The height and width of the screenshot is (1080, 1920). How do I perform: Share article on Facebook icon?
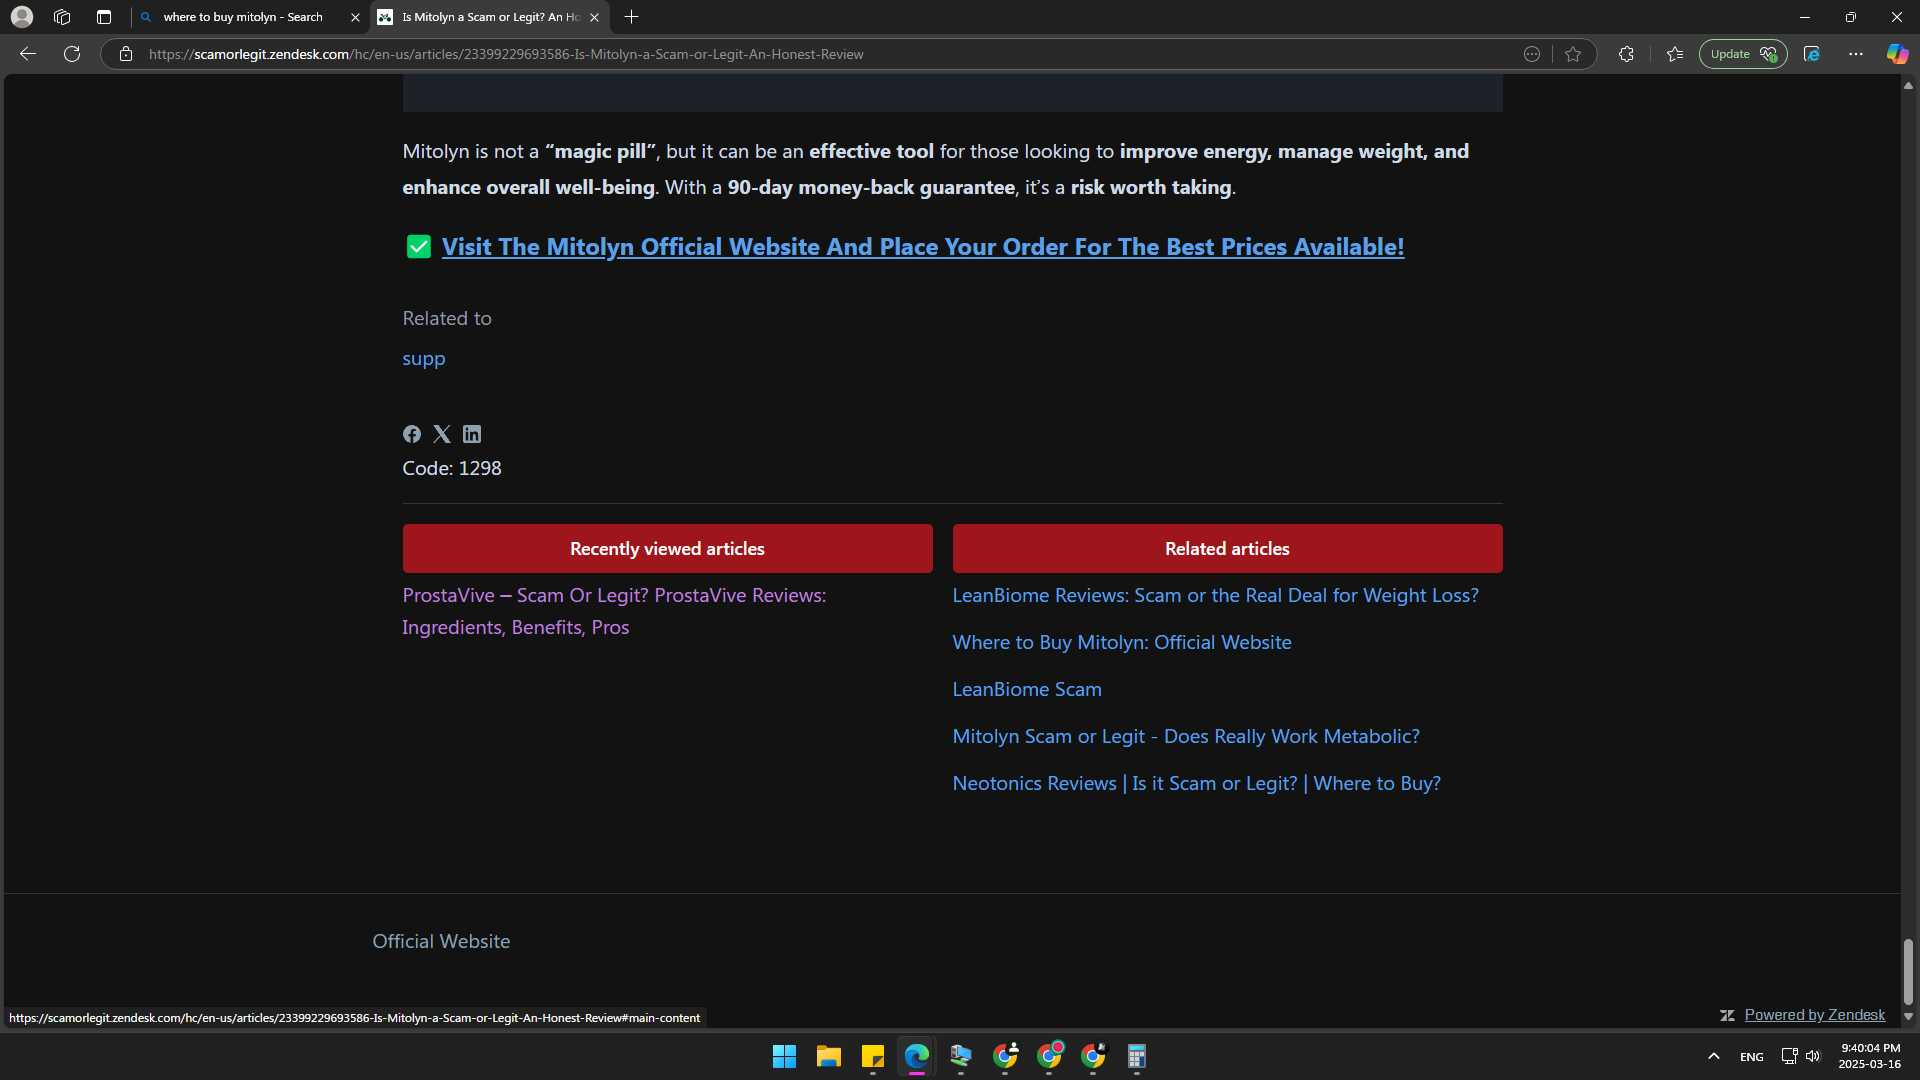pos(412,434)
